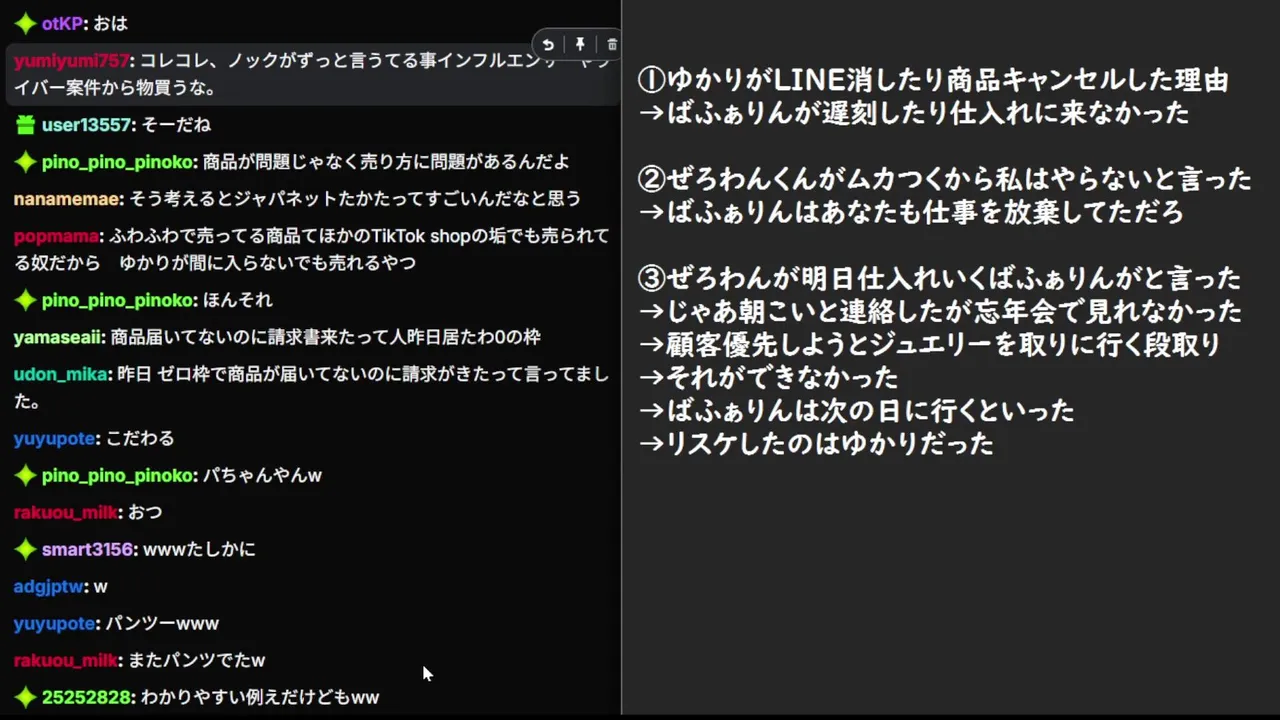Click yamaseaii's message about 請求書
Screen dimensions: 1280x720
pos(325,337)
